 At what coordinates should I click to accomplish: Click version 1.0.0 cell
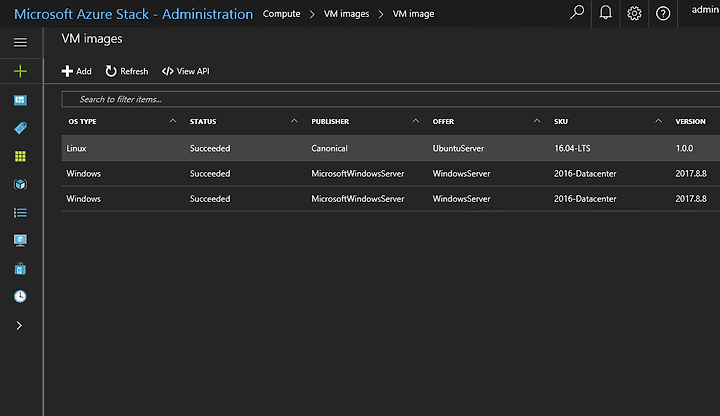[x=684, y=148]
